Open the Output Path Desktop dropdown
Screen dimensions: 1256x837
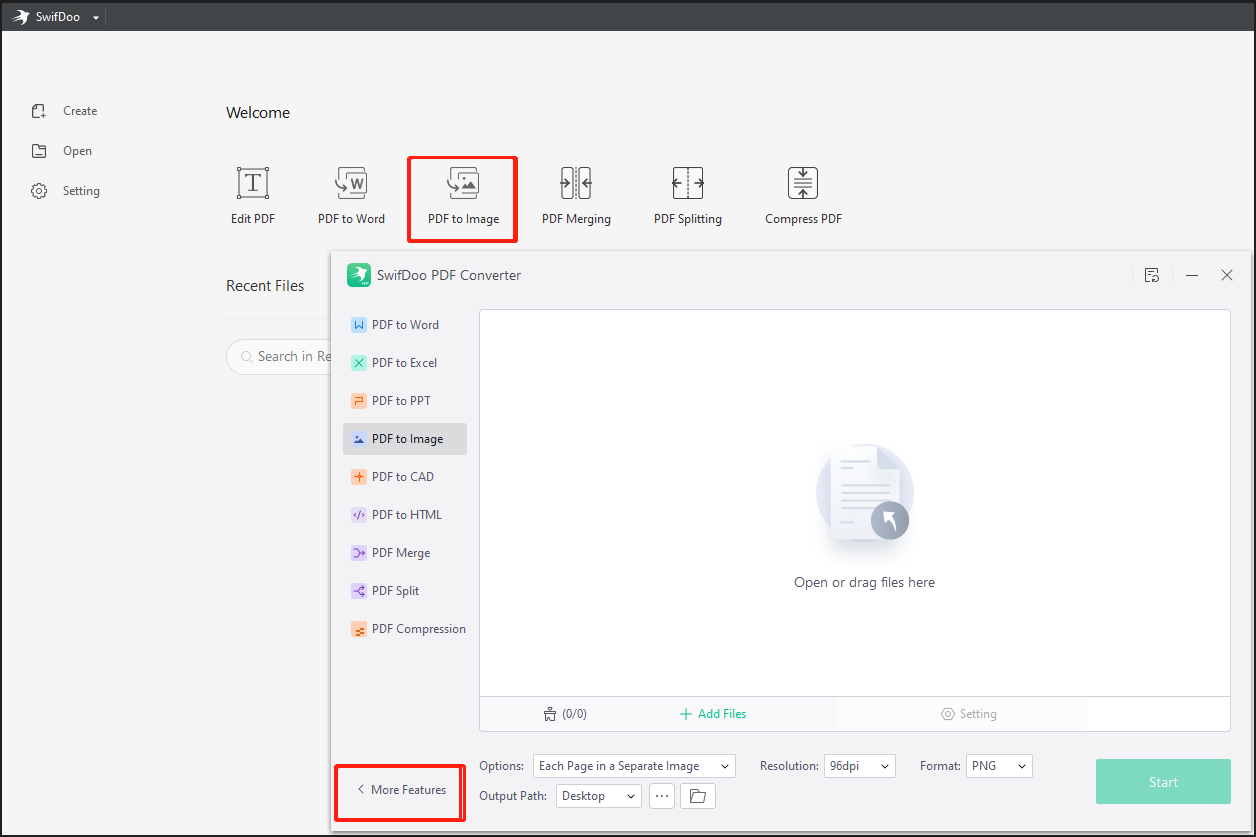(x=599, y=796)
